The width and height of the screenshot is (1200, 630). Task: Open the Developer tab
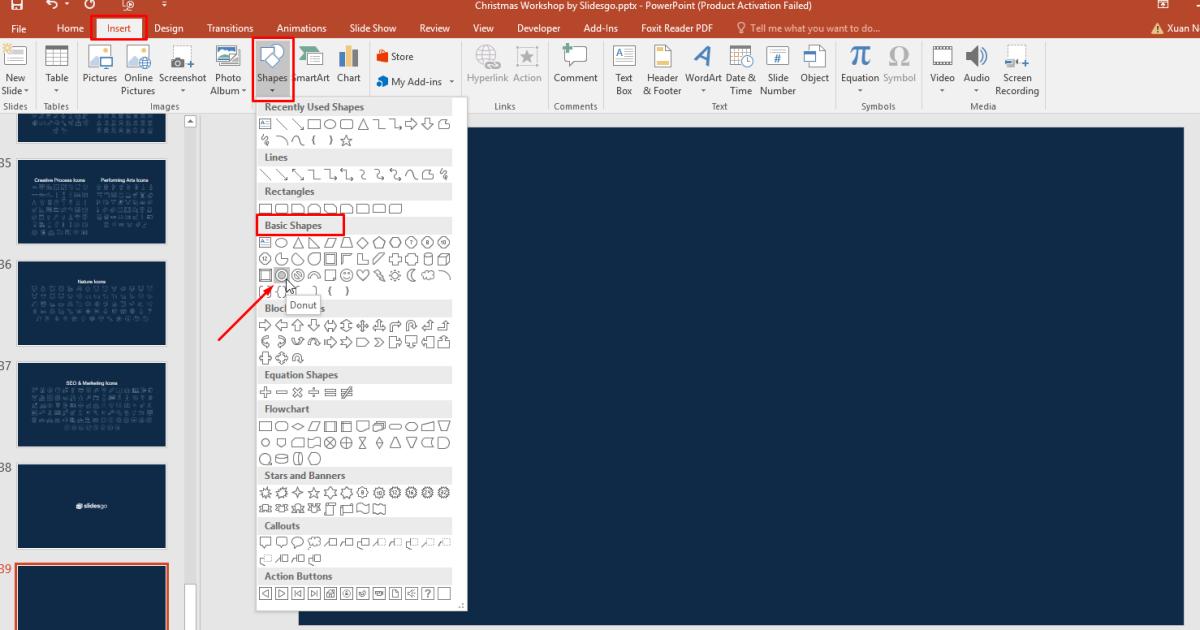(x=539, y=28)
